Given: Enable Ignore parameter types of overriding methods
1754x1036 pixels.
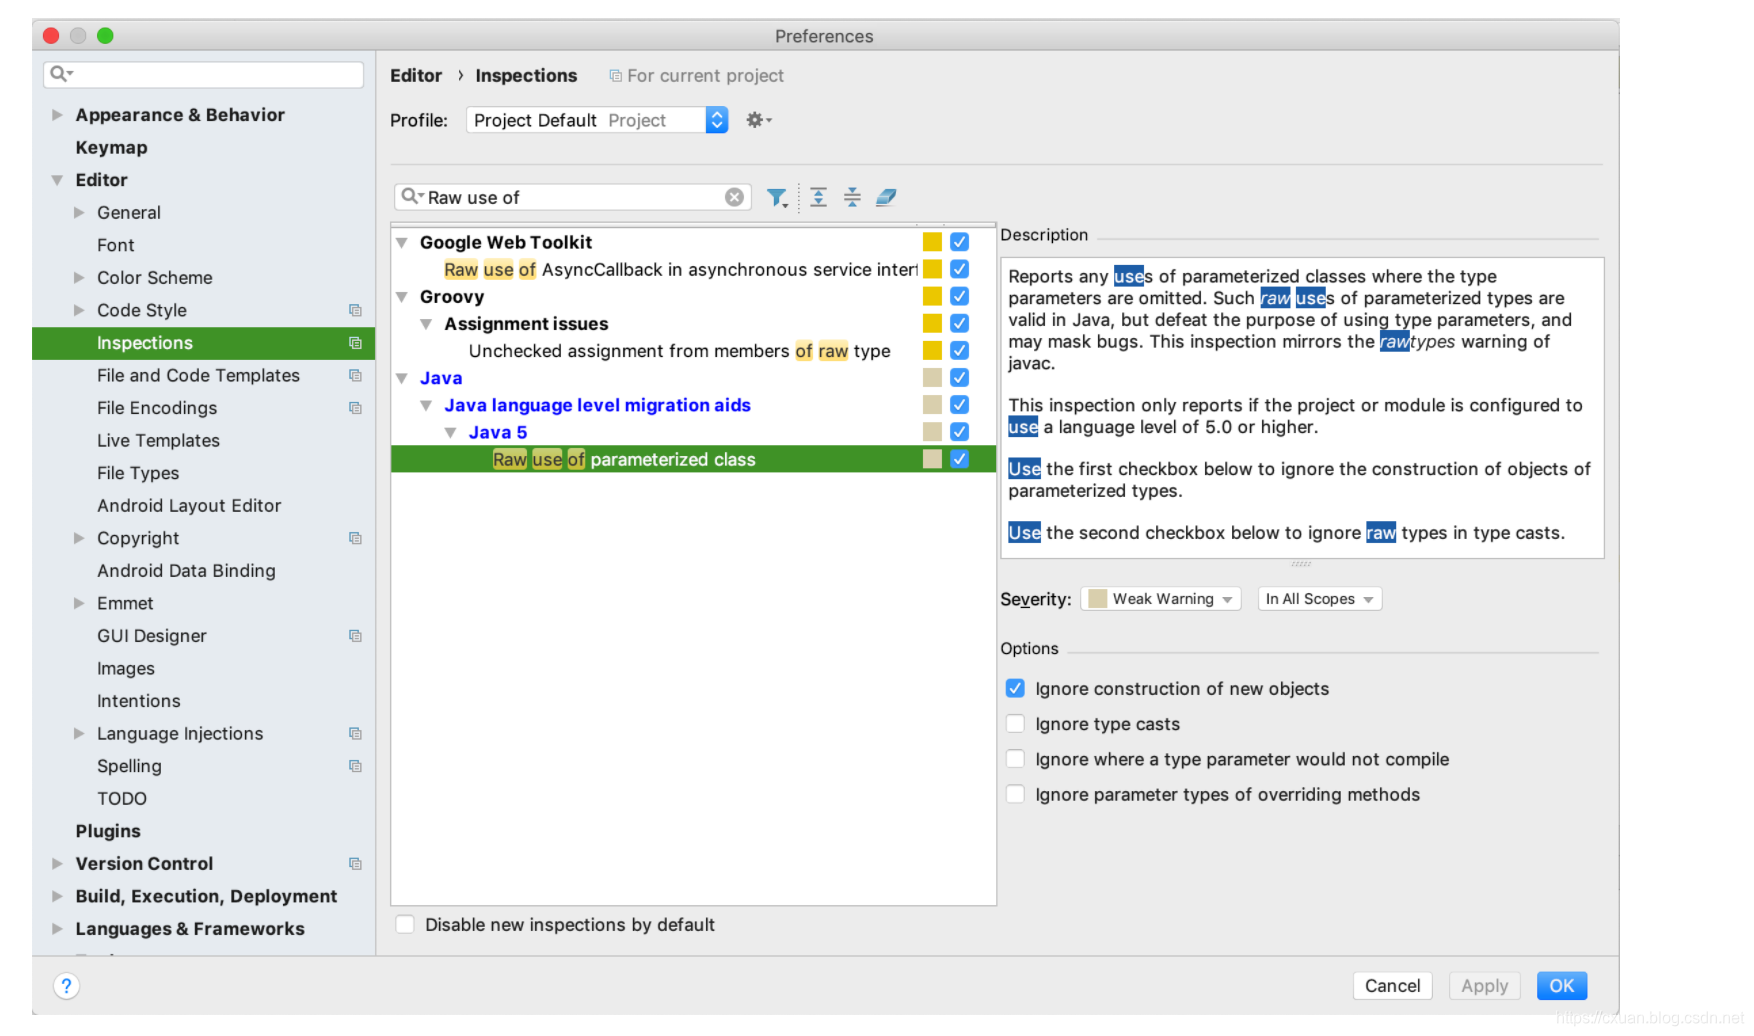Looking at the screenshot, I should pyautogui.click(x=1015, y=794).
